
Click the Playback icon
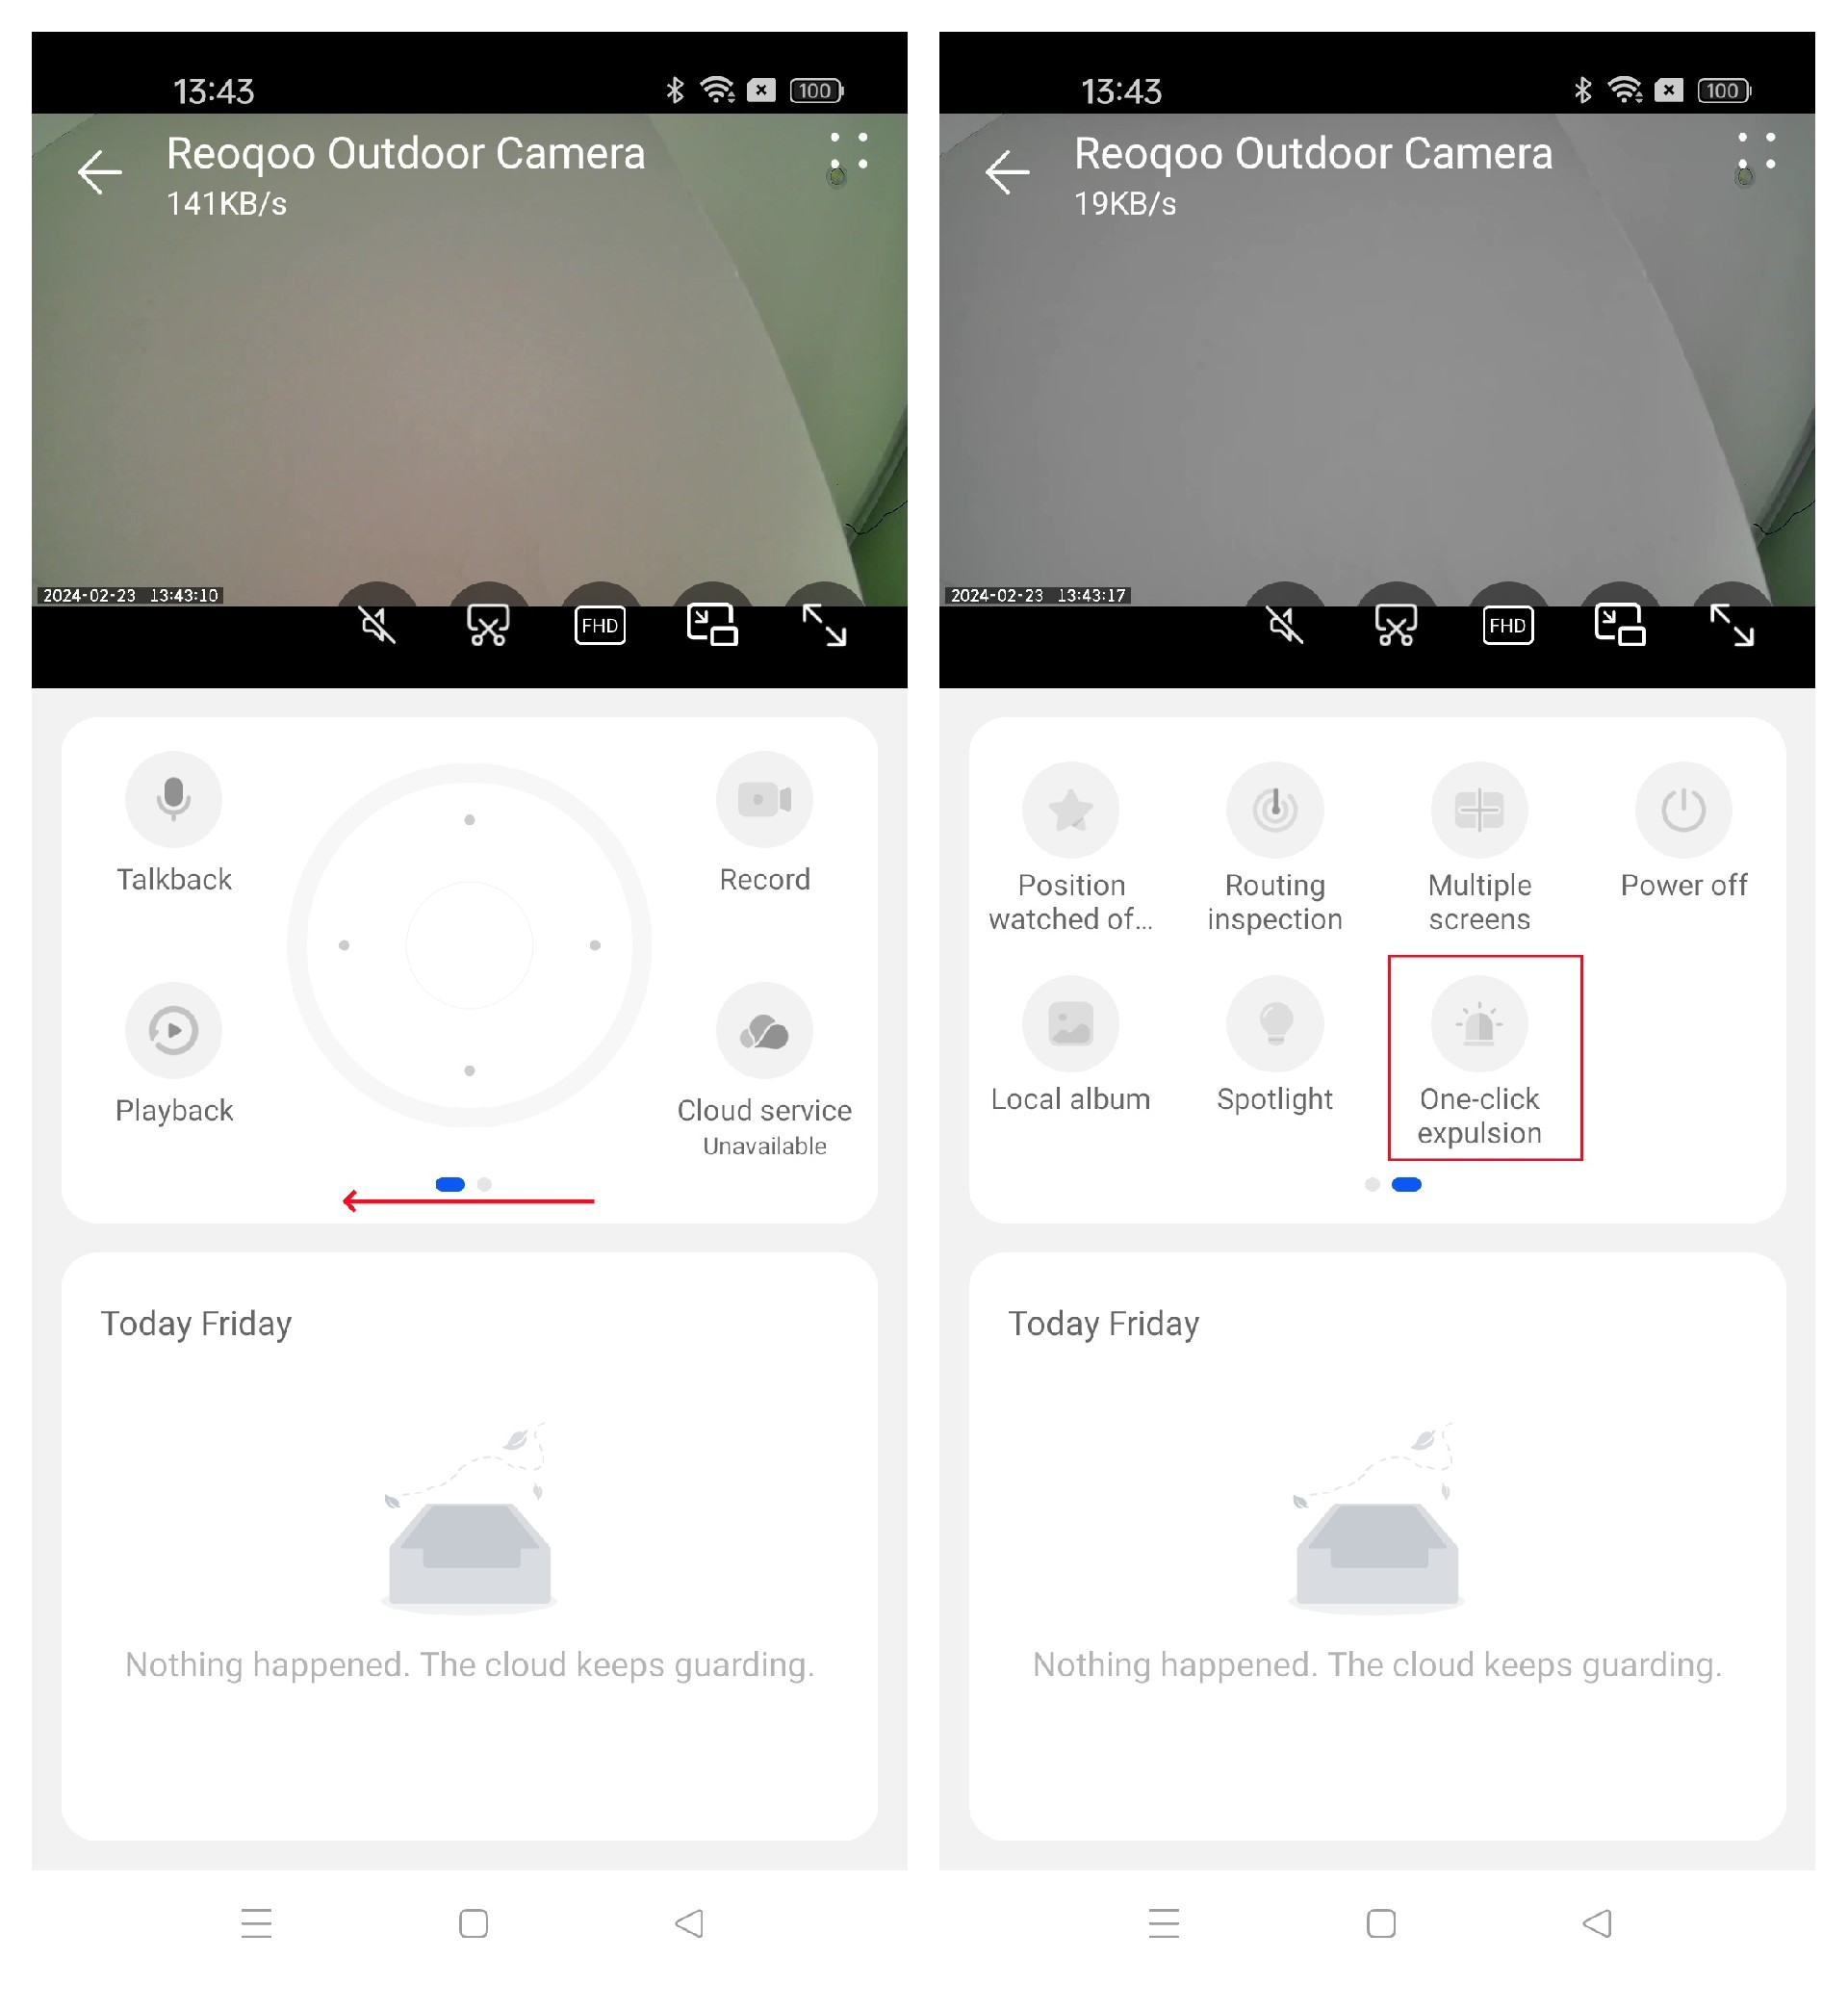click(173, 1028)
